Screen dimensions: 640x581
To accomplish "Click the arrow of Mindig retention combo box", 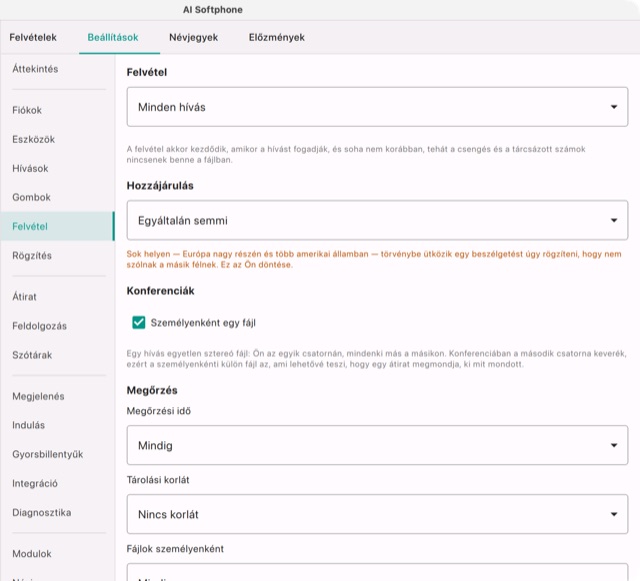I will (614, 445).
